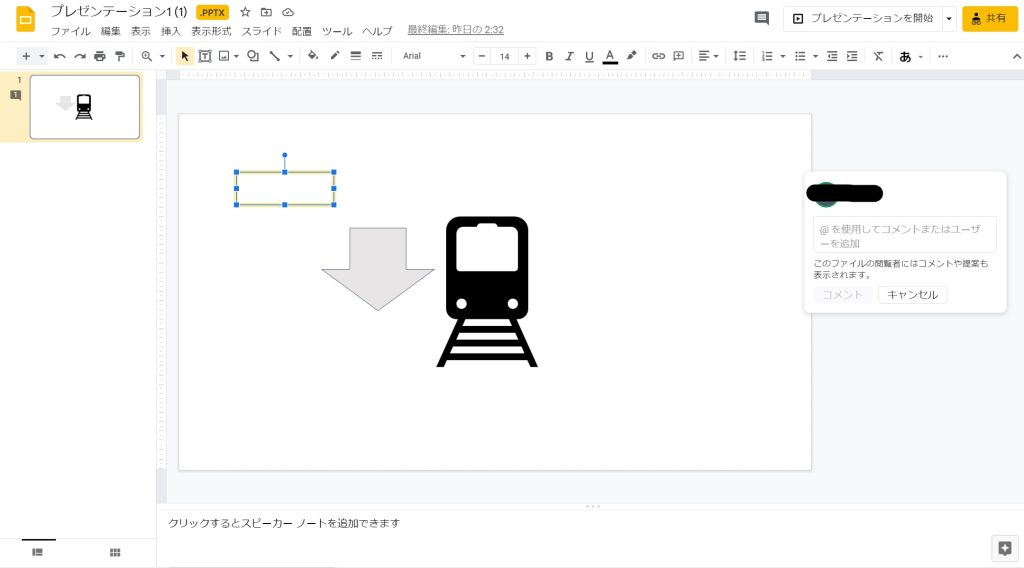Click the insert image icon
The width and height of the screenshot is (1024, 568).
tap(224, 56)
